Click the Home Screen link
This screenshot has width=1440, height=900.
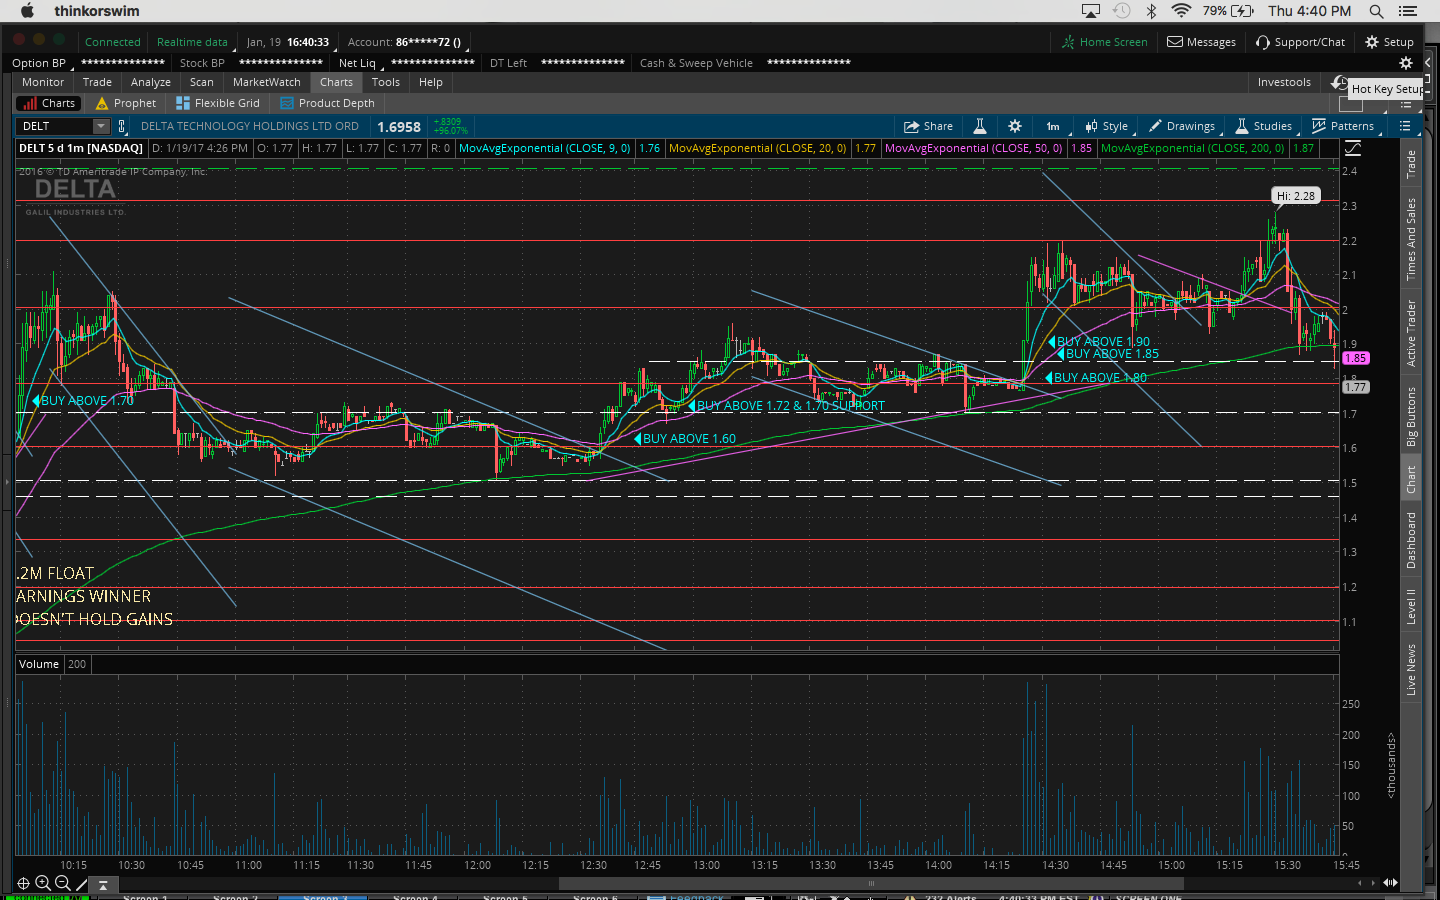1104,42
